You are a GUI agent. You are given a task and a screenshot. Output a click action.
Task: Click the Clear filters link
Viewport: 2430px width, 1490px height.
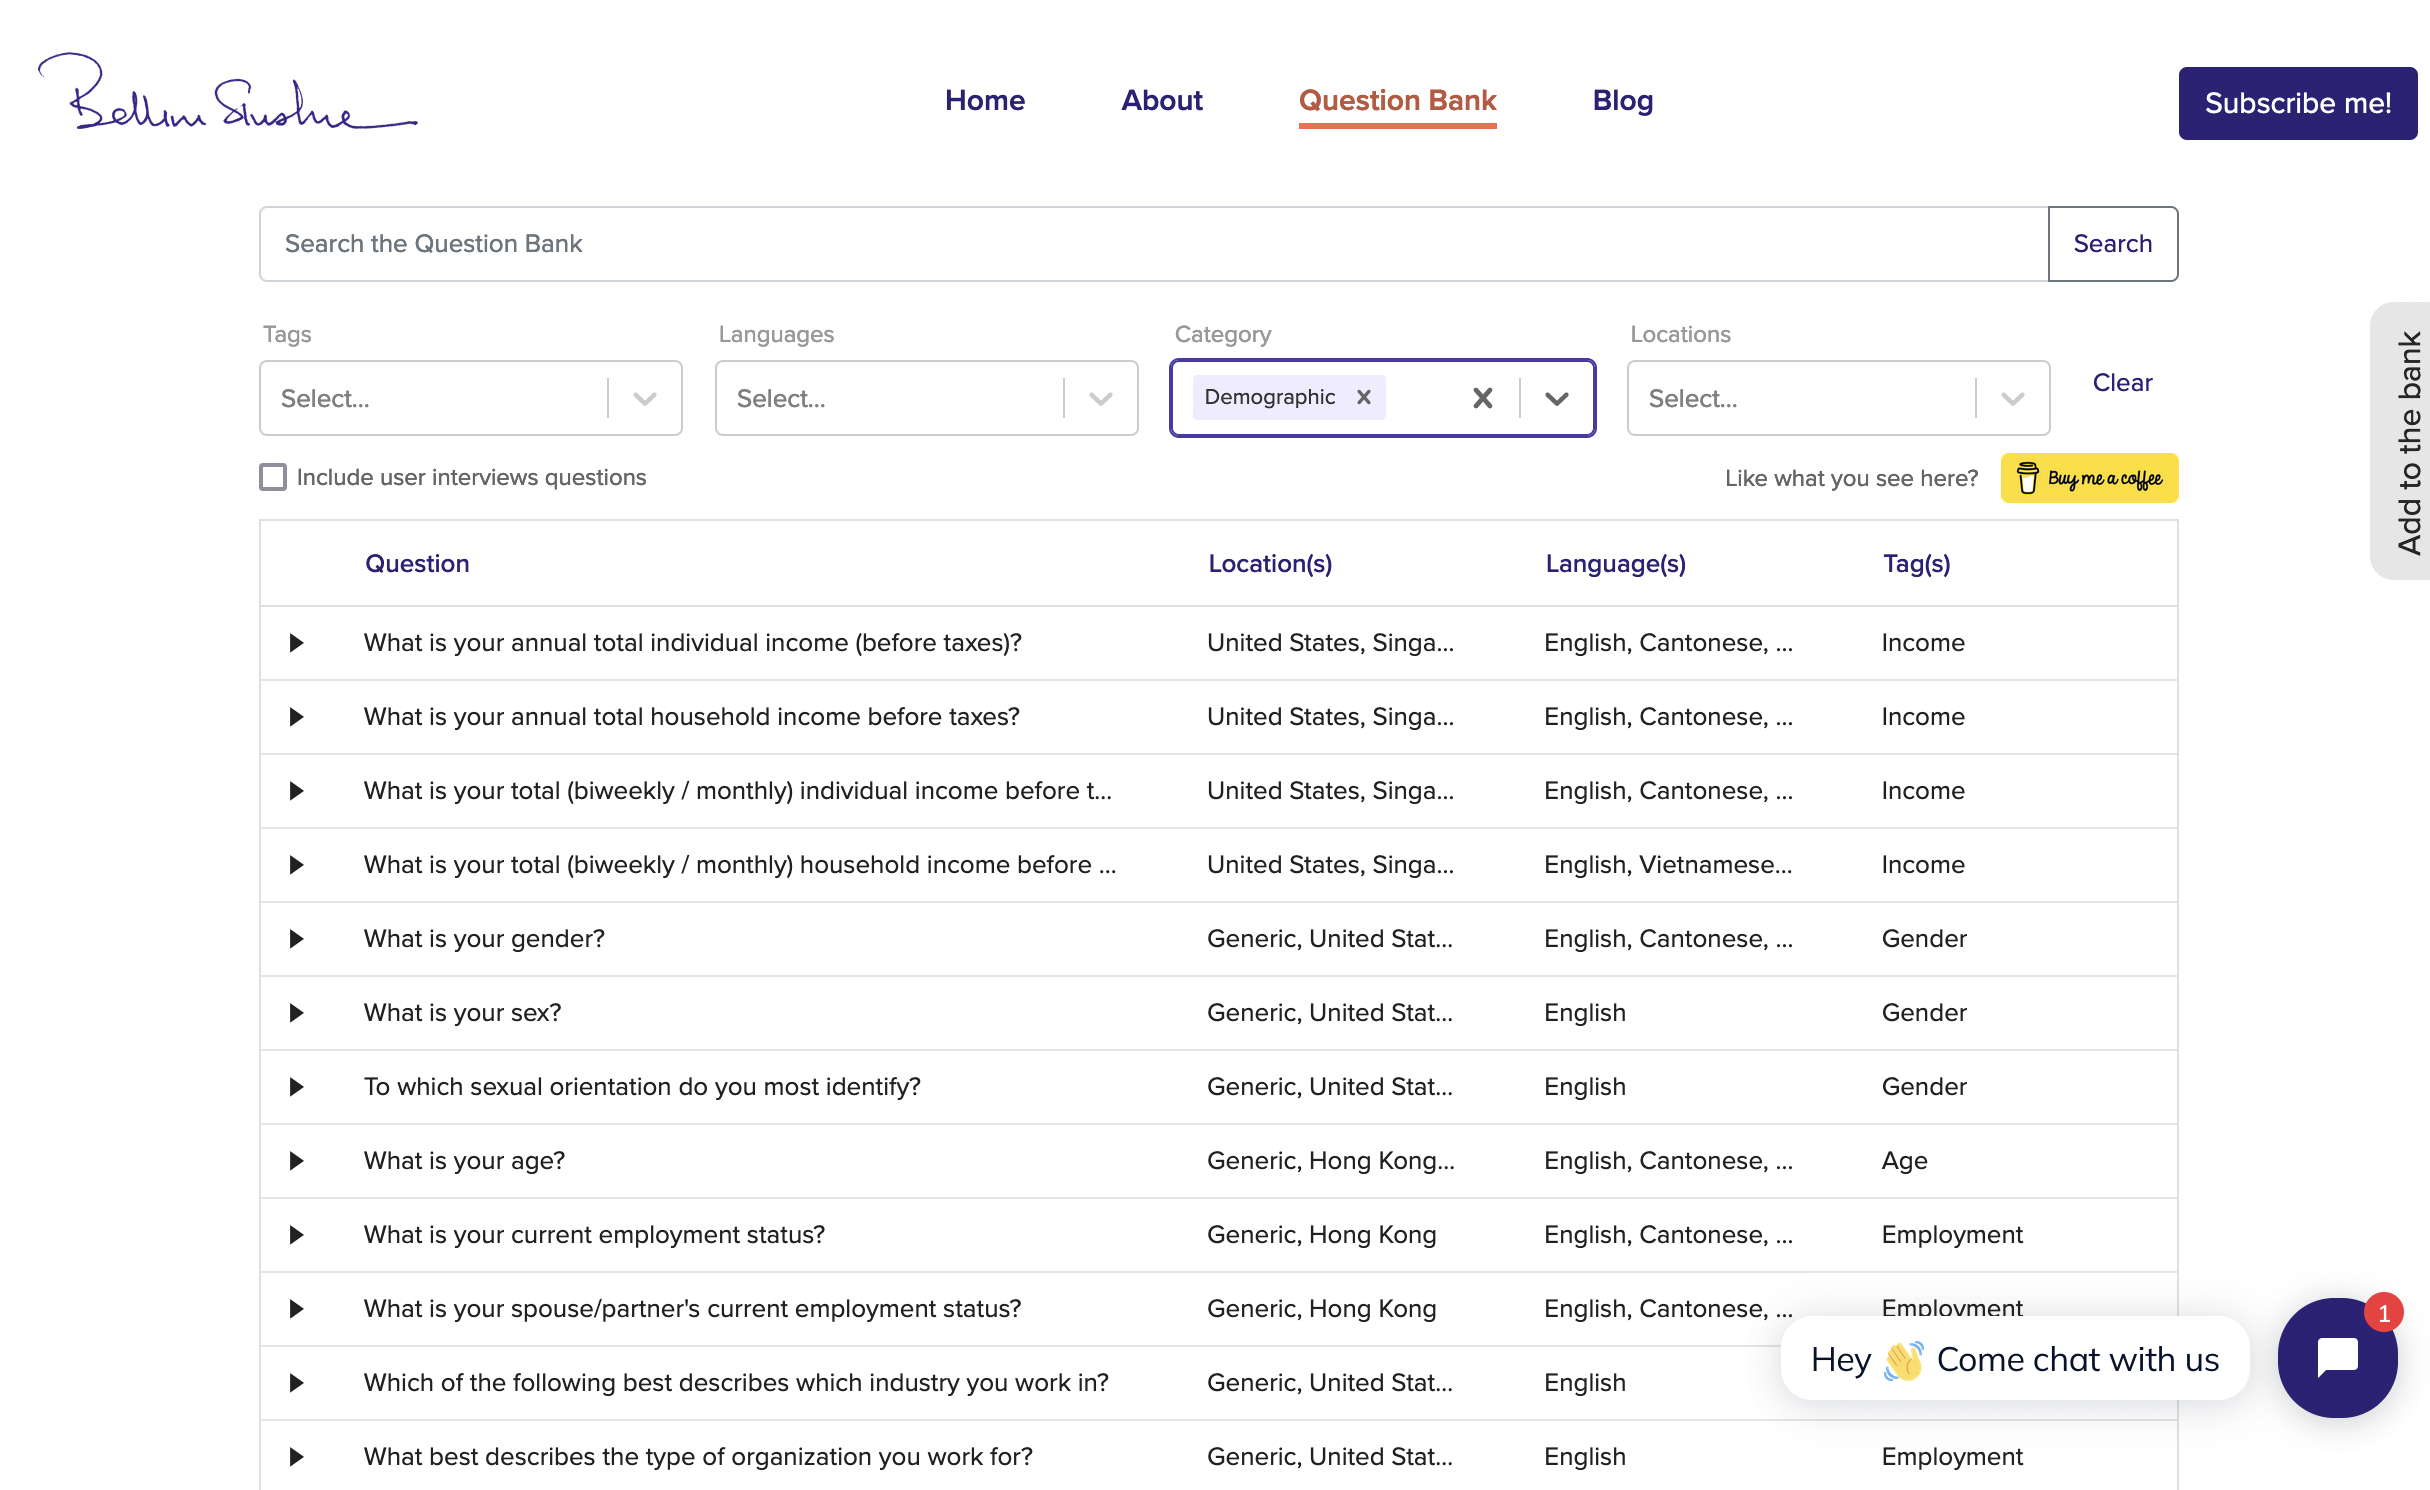[x=2122, y=382]
